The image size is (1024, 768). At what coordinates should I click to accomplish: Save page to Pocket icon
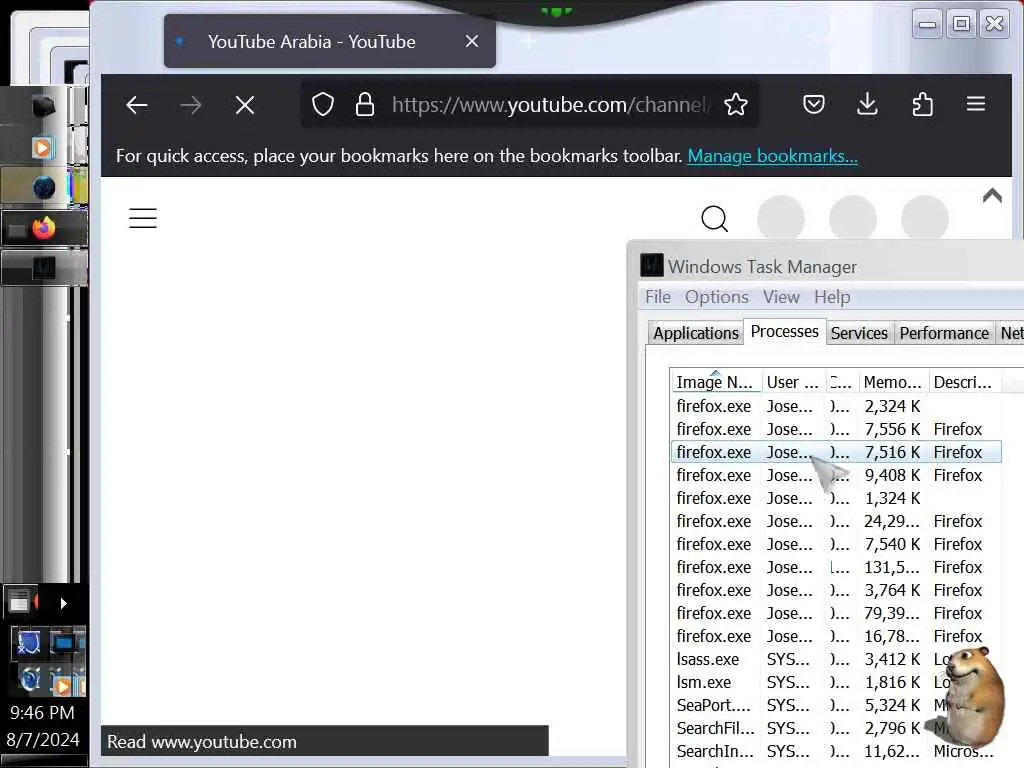pyautogui.click(x=814, y=104)
